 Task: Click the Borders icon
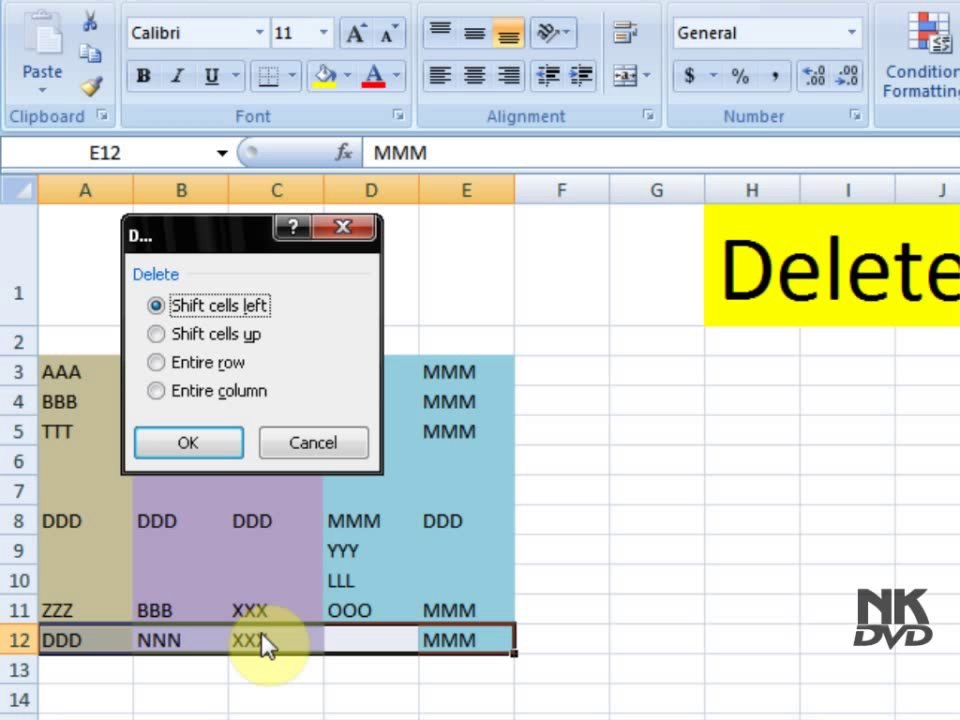268,76
